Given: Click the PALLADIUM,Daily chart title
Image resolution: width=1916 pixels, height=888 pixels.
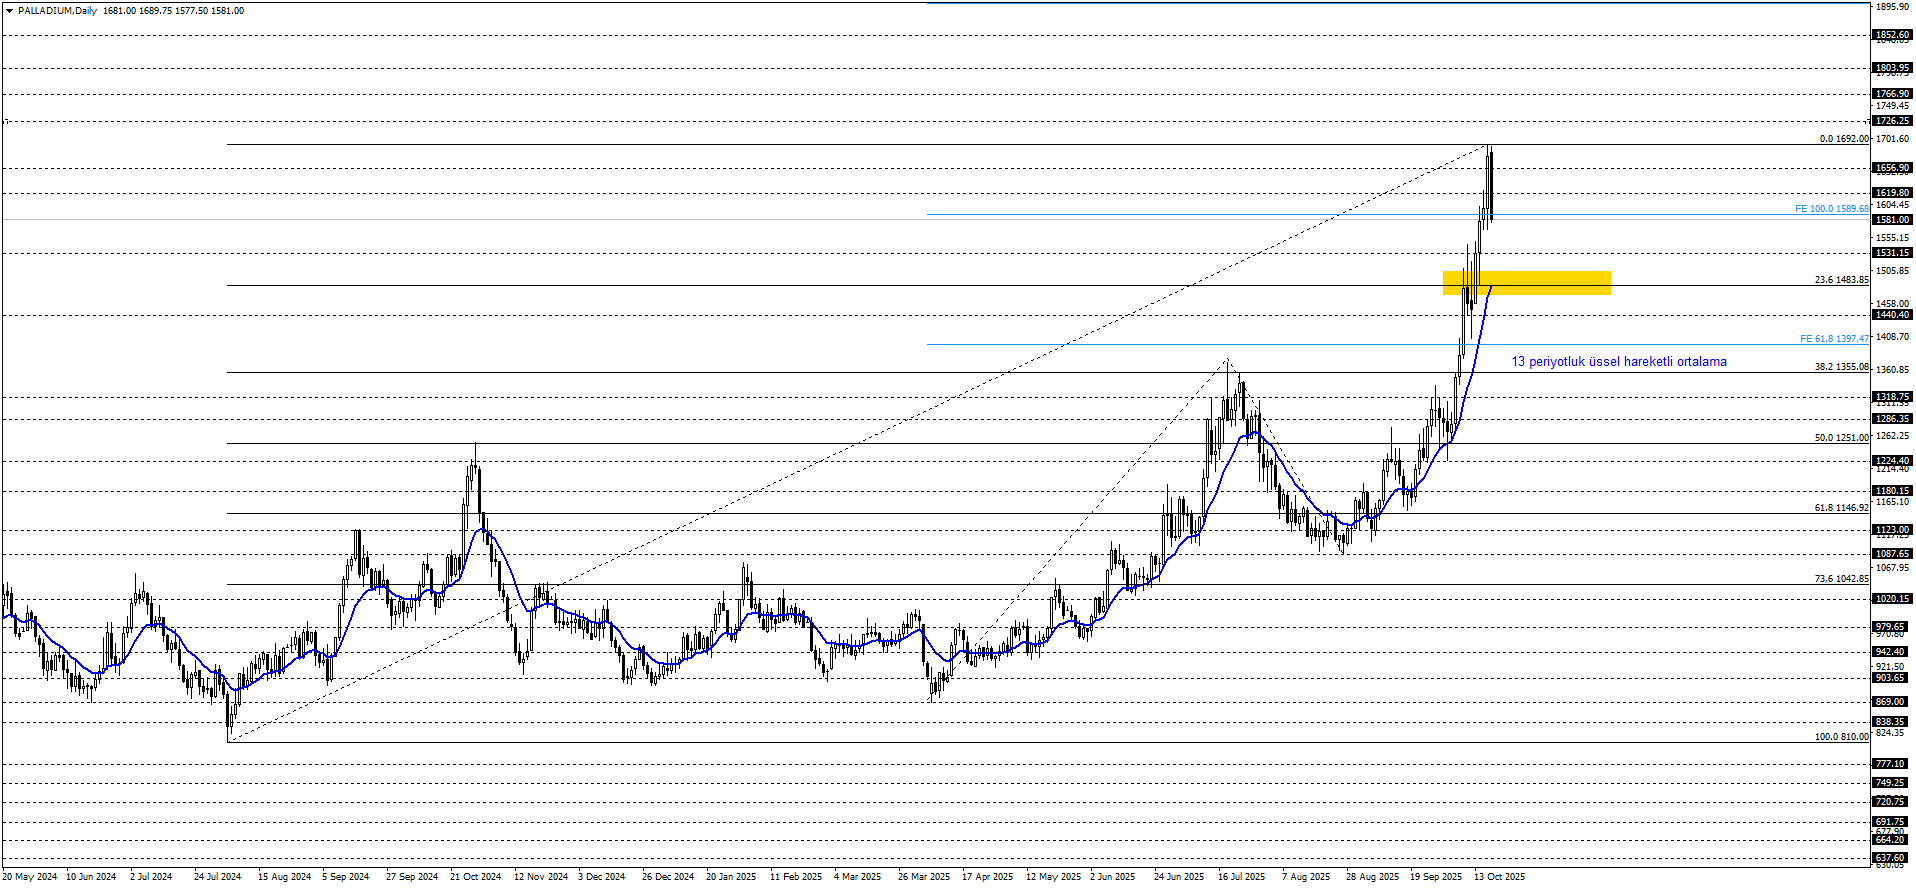Looking at the screenshot, I should tap(58, 11).
